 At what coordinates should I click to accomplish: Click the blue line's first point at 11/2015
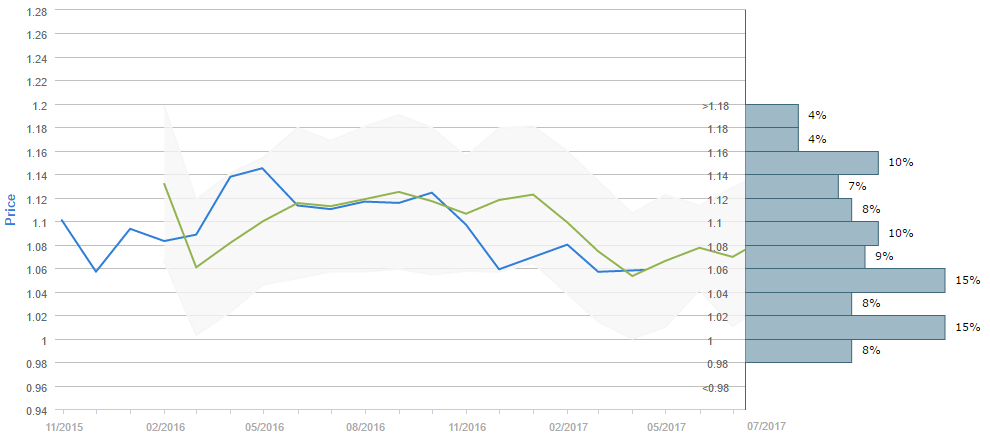click(x=62, y=220)
